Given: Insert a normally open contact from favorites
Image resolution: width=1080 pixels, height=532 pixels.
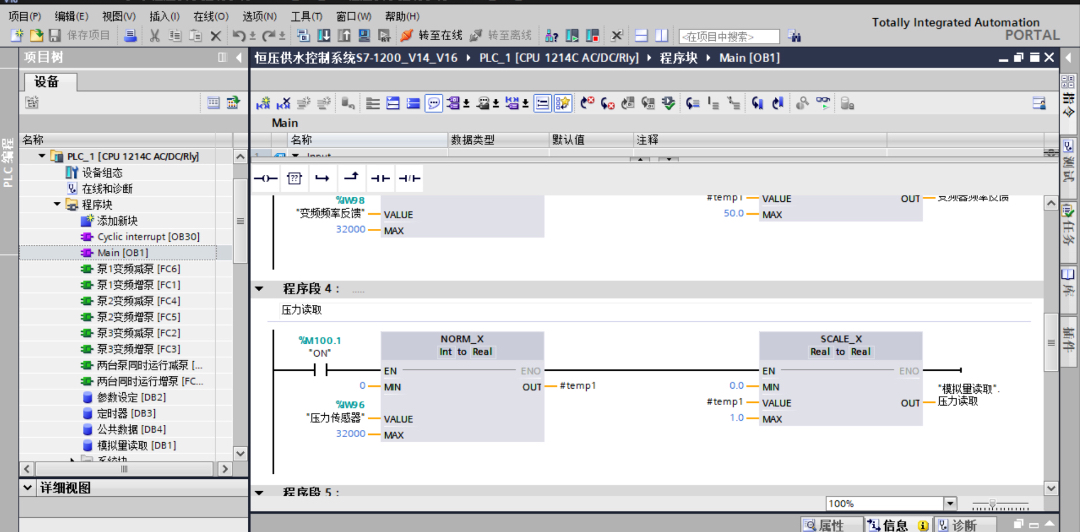Looking at the screenshot, I should pos(380,178).
